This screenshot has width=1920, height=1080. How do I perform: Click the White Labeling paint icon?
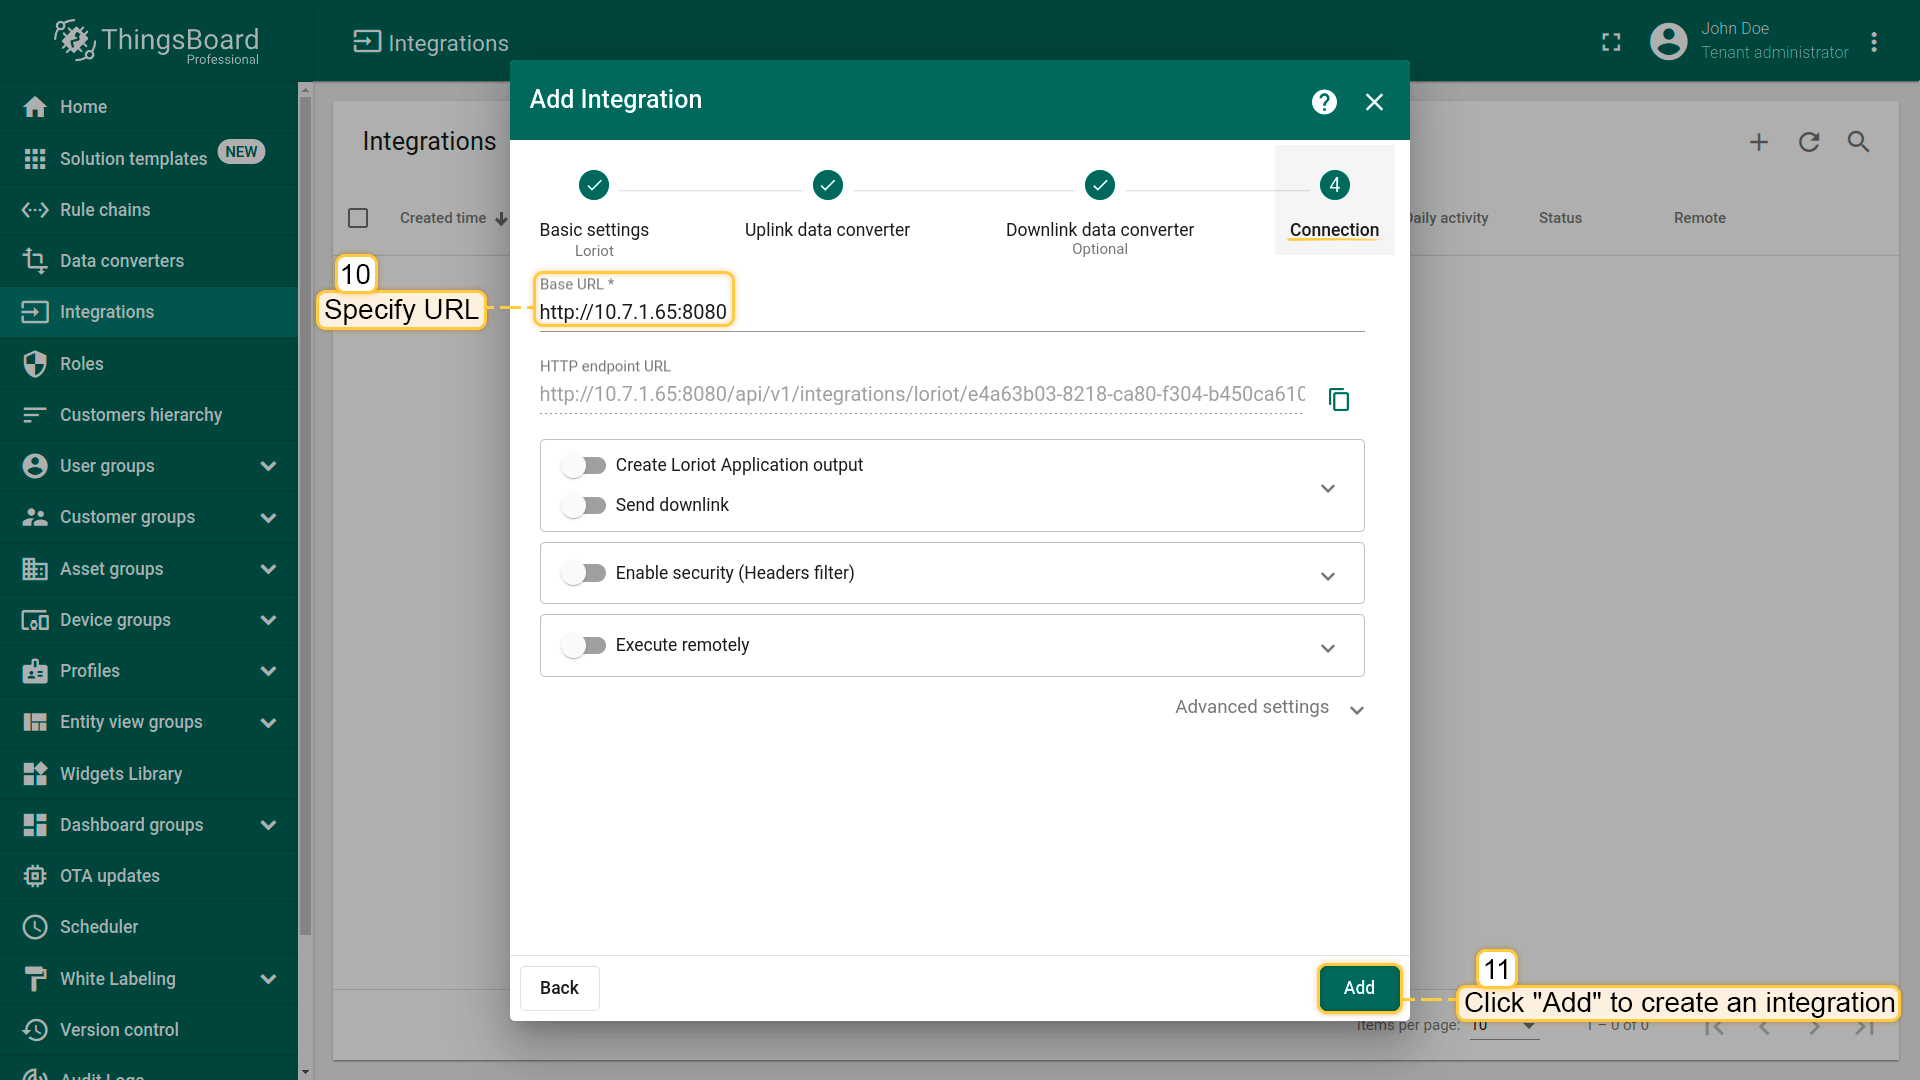tap(35, 979)
